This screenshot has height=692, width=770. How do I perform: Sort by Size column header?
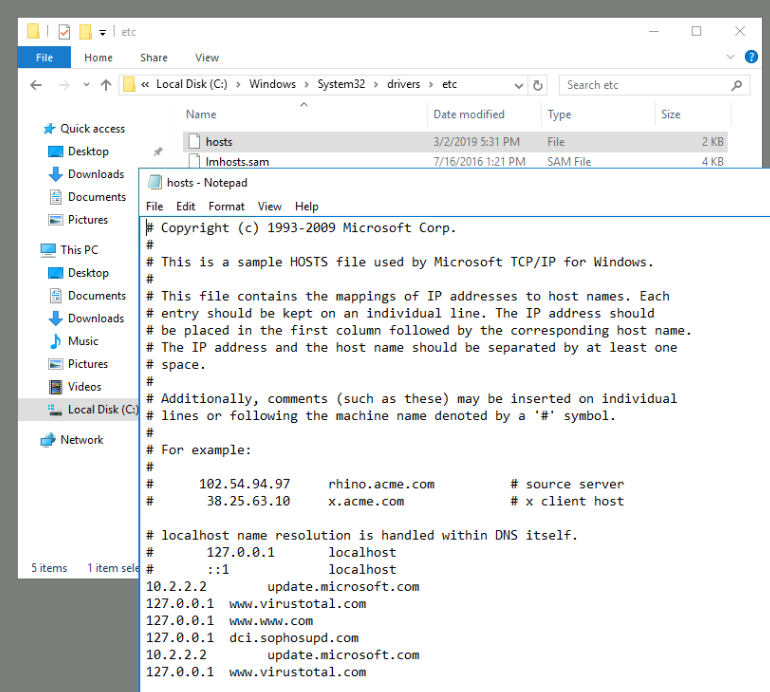coord(670,114)
